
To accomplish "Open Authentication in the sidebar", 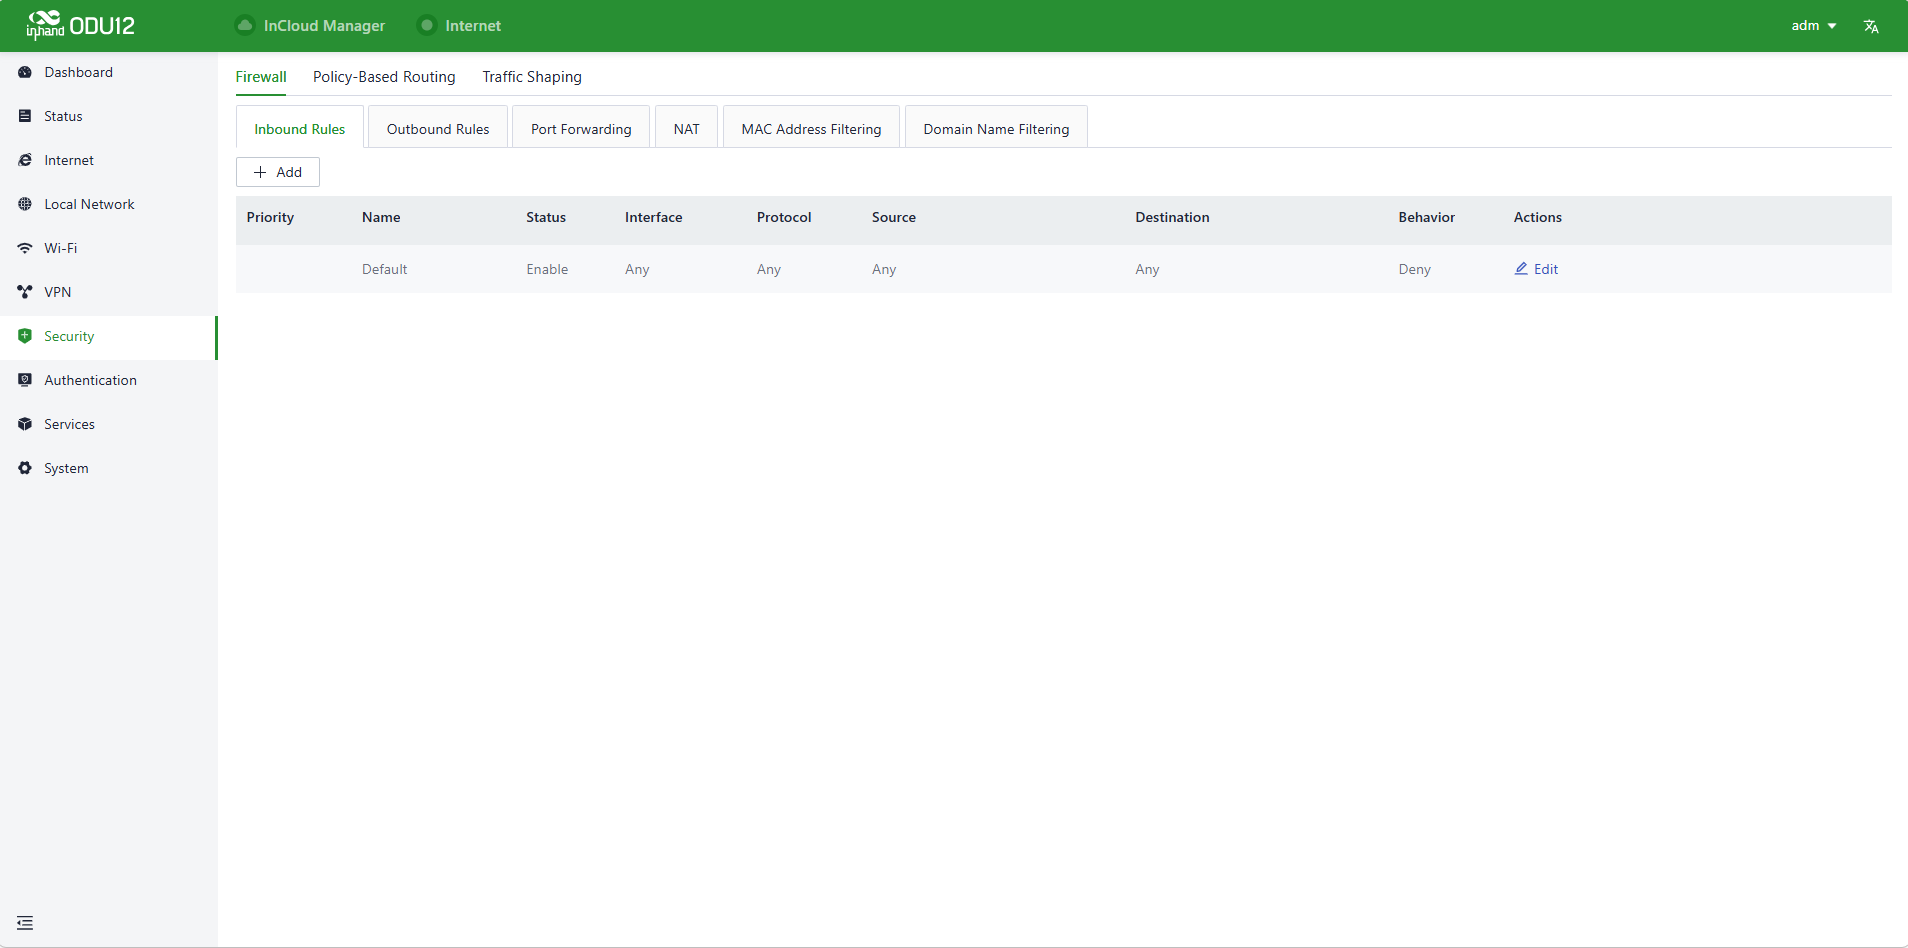I will click(x=90, y=380).
